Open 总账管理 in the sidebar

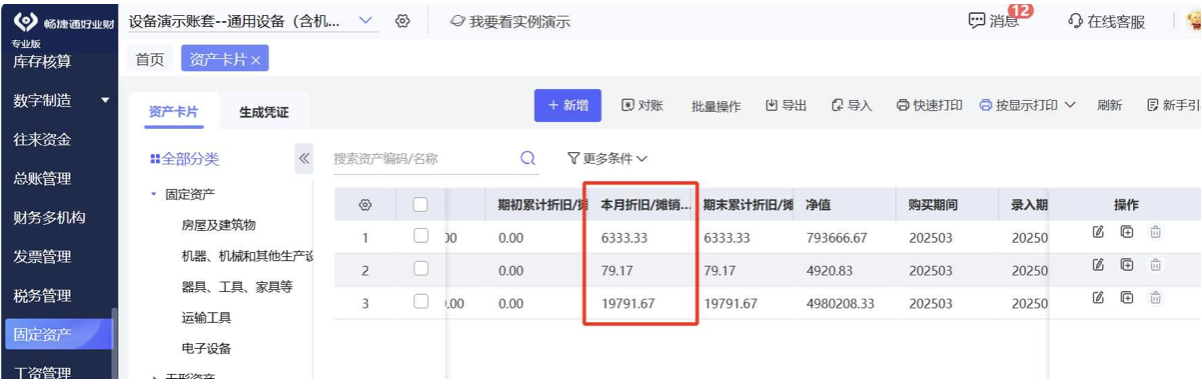click(x=42, y=179)
